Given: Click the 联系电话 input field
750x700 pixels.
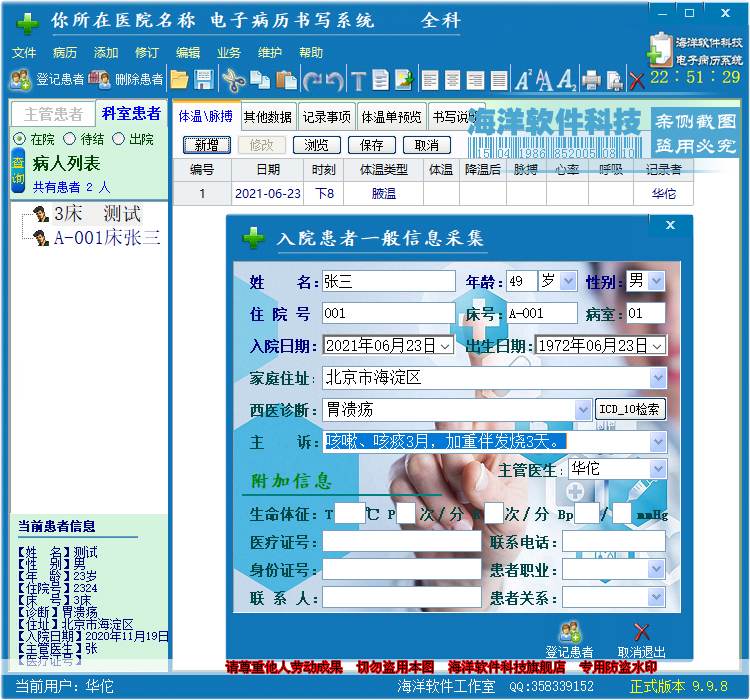Looking at the screenshot, I should (613, 542).
